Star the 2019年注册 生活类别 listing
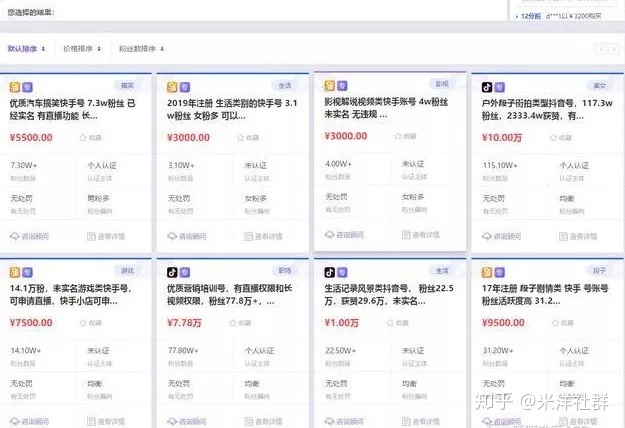This screenshot has width=625, height=428. pyautogui.click(x=240, y=138)
